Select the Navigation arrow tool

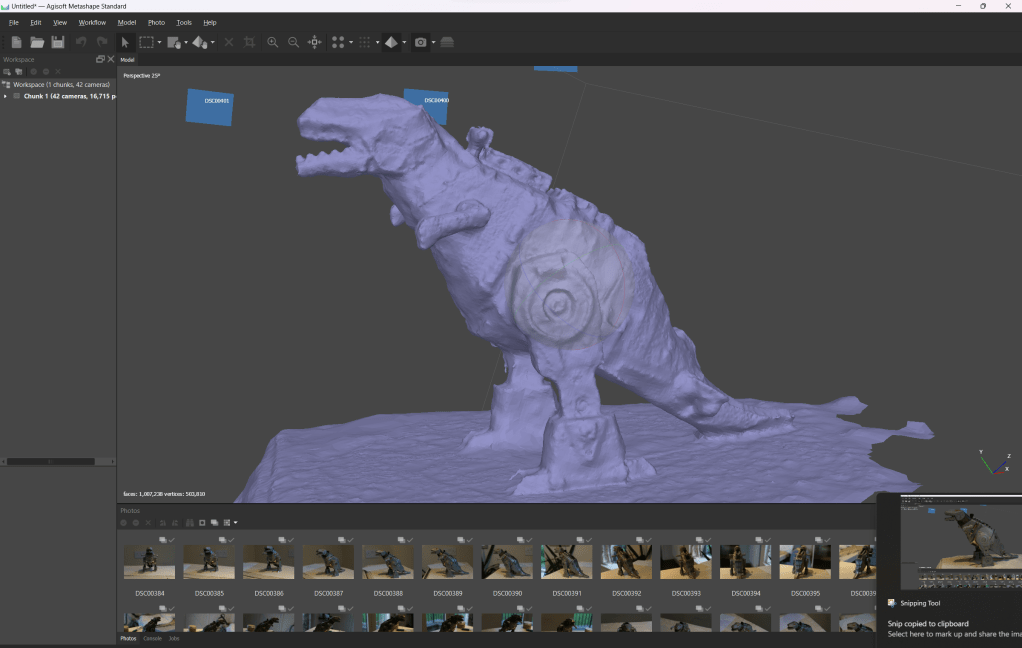click(124, 42)
